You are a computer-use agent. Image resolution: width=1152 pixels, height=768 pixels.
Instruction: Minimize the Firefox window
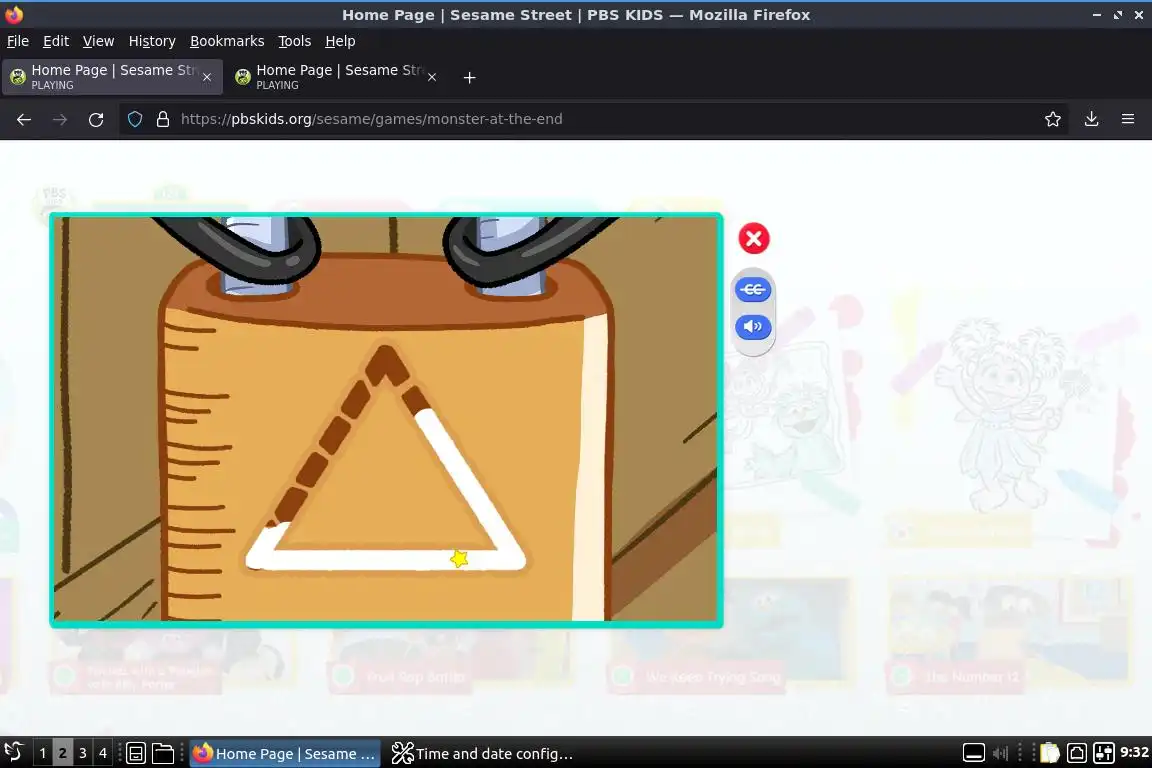point(1096,15)
